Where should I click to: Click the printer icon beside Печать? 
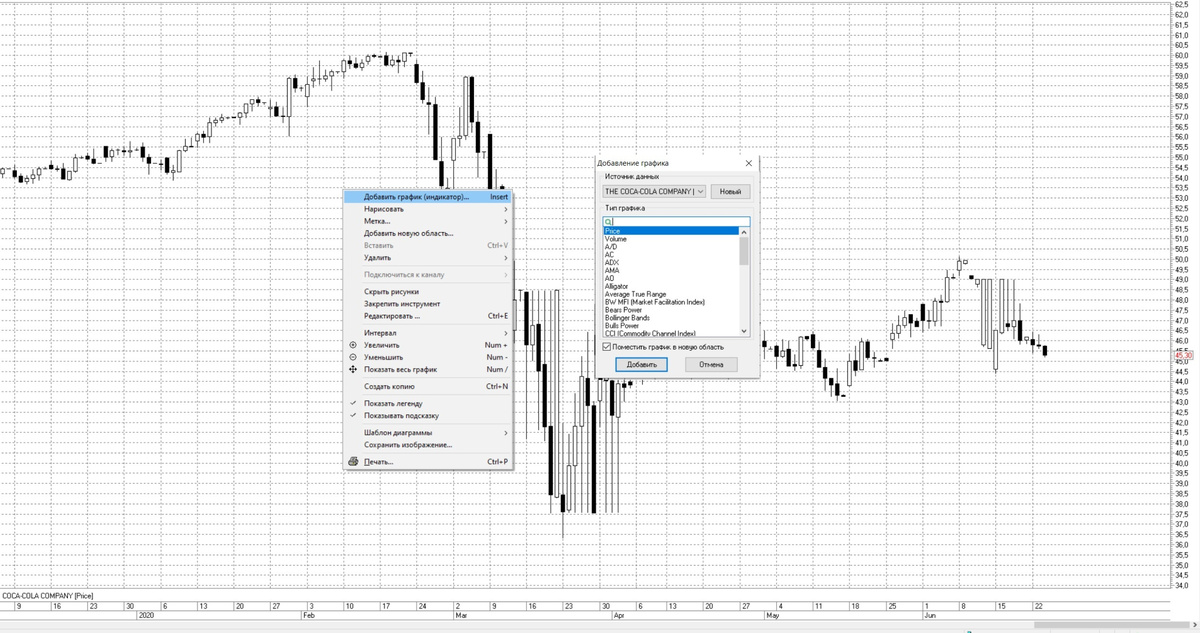353,462
